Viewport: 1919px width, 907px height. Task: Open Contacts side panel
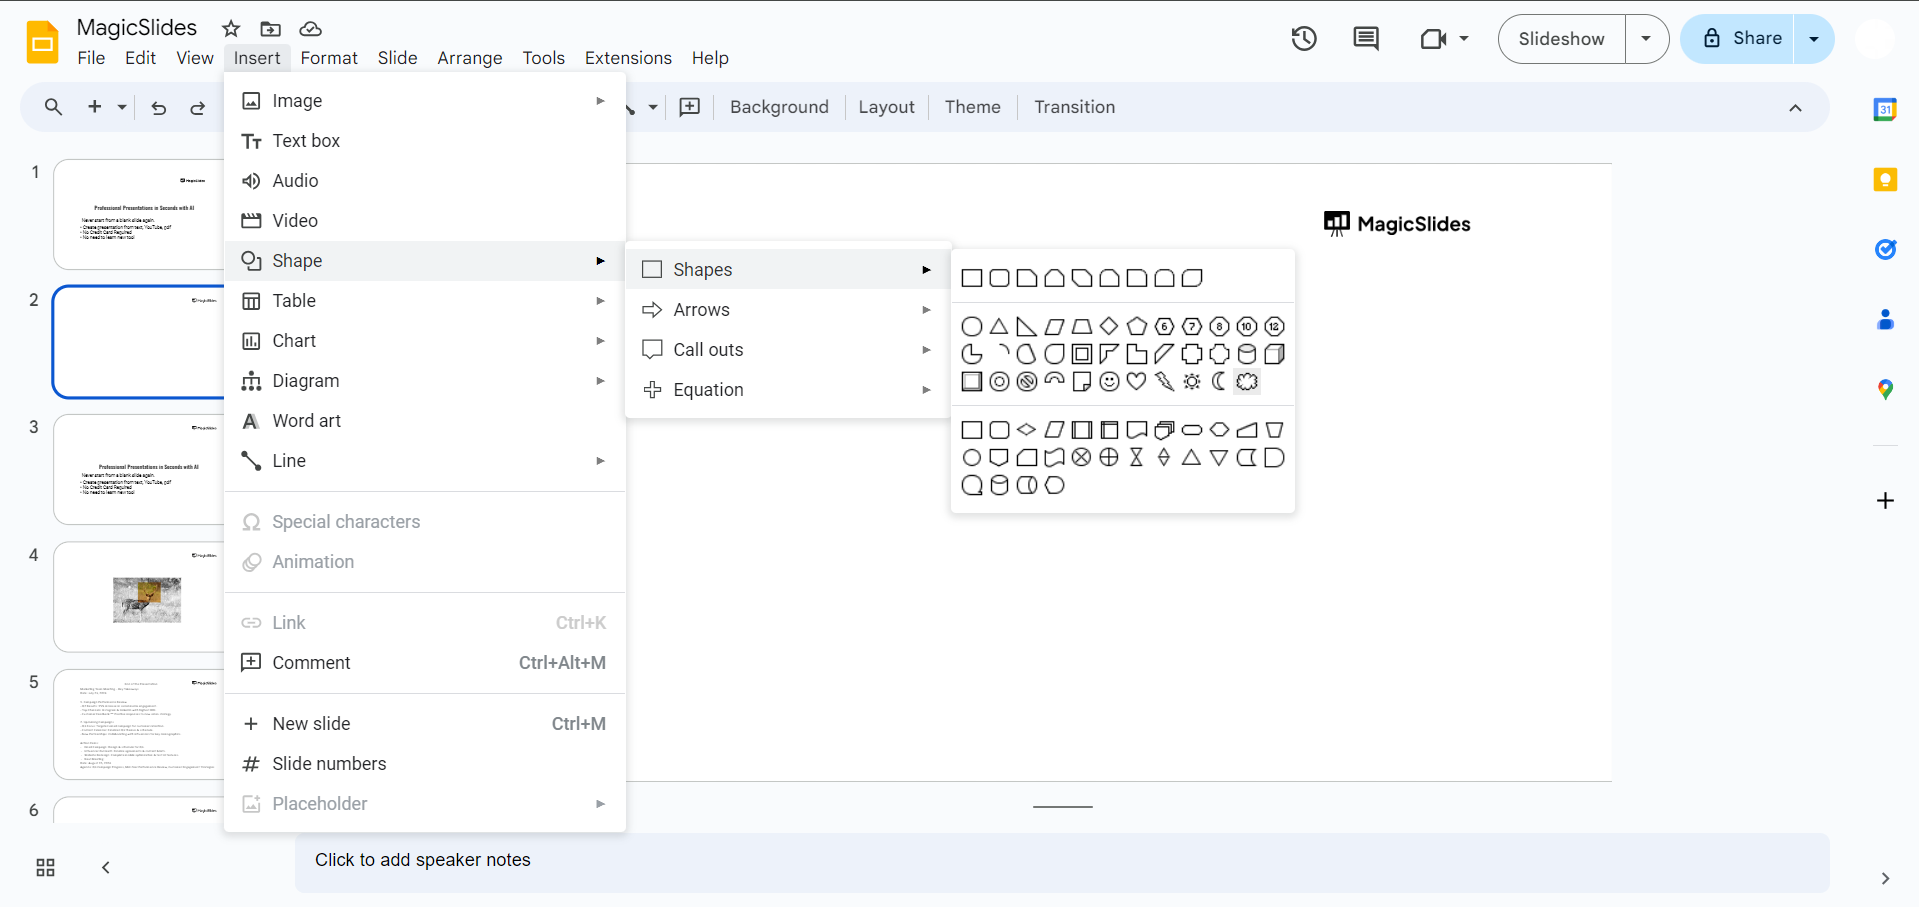pos(1885,320)
